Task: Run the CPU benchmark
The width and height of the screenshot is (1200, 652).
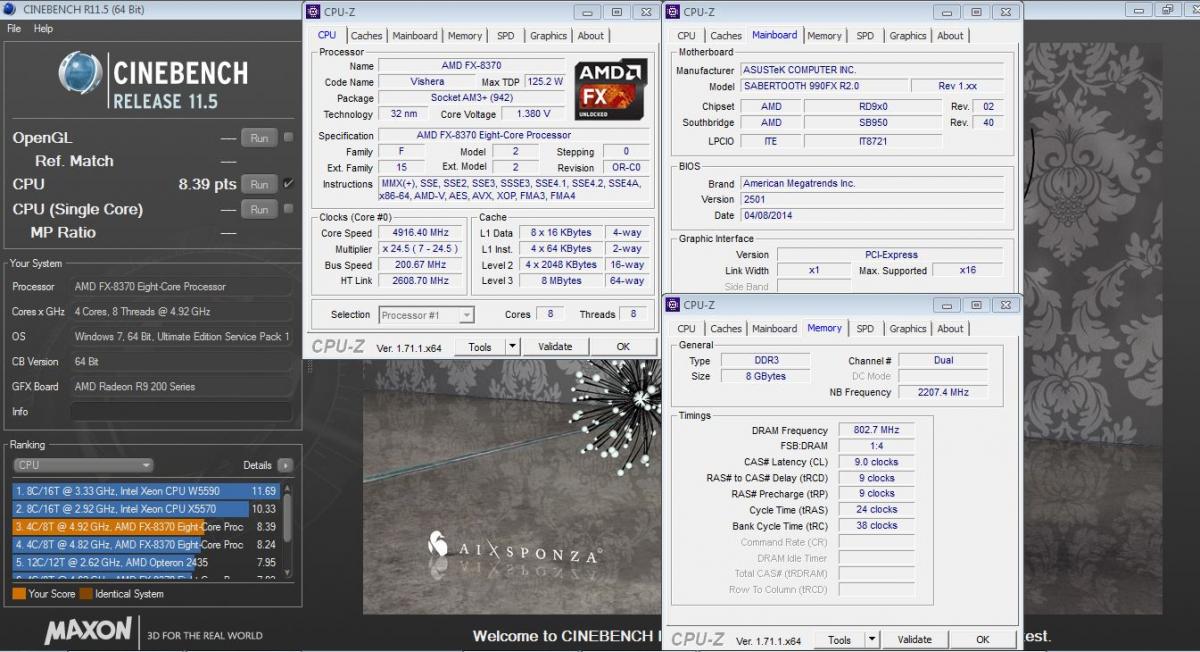Action: tap(259, 184)
